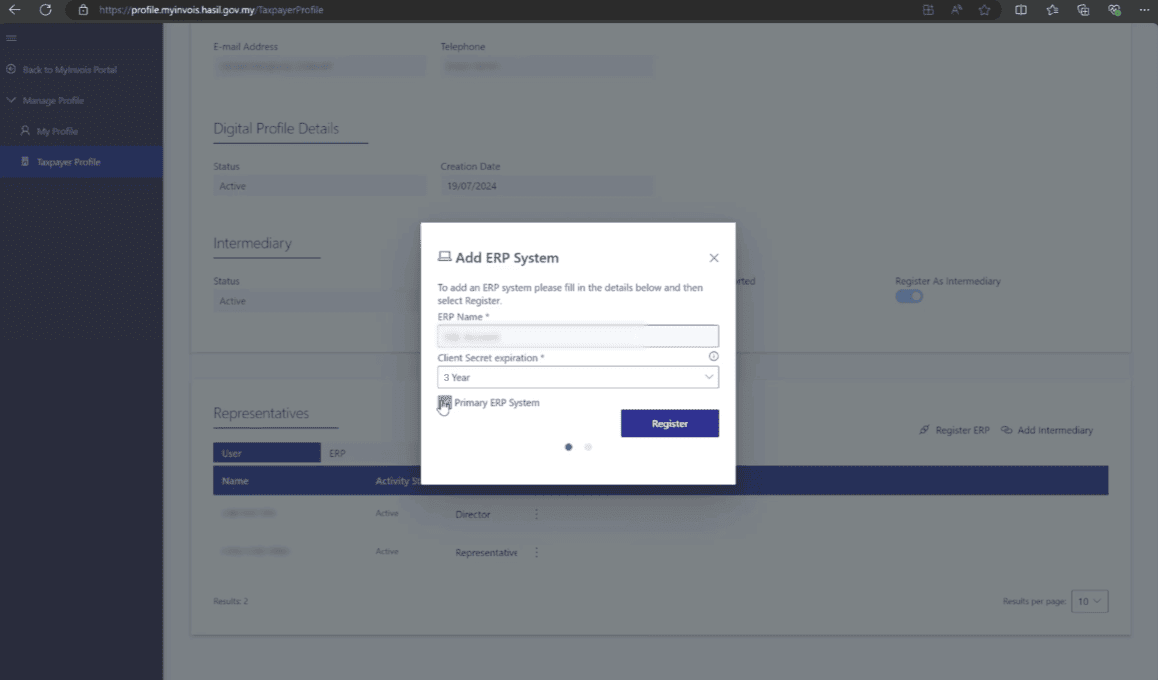Select the Director role cell
Viewport: 1158px width, 680px height.
coord(473,515)
